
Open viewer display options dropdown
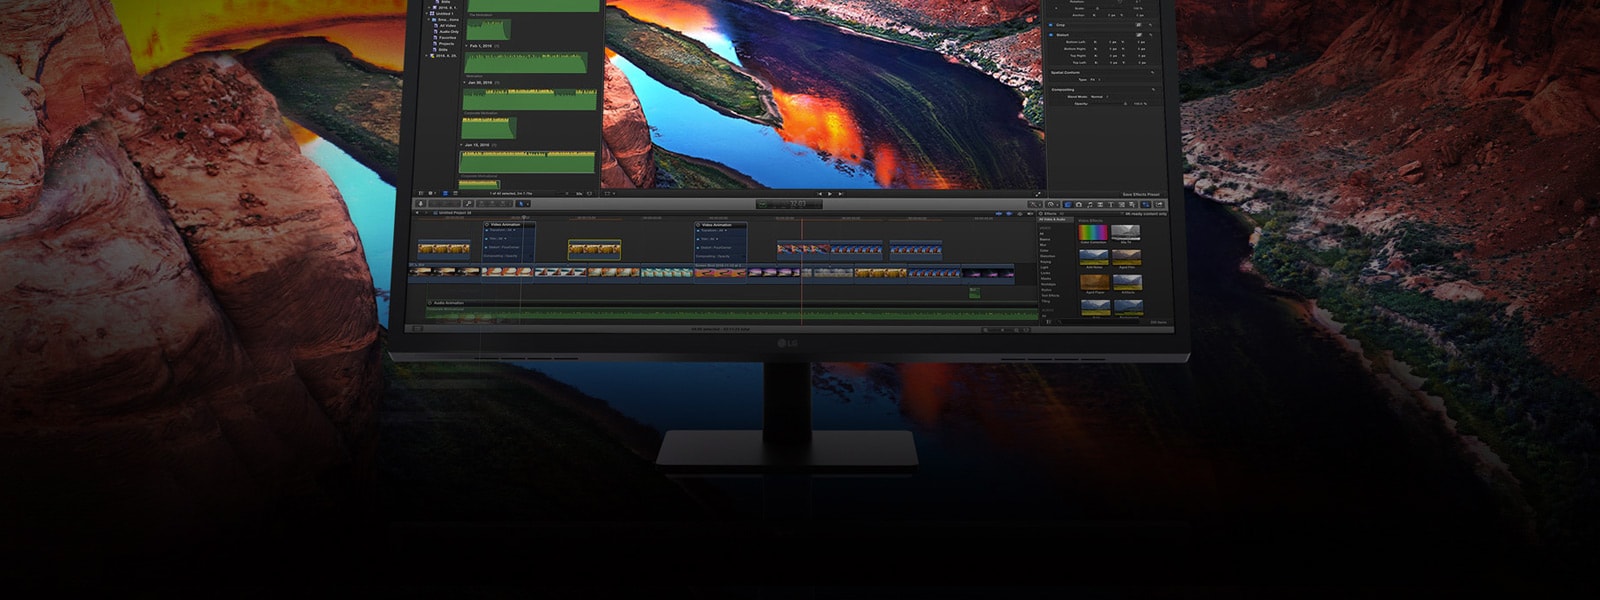point(609,193)
